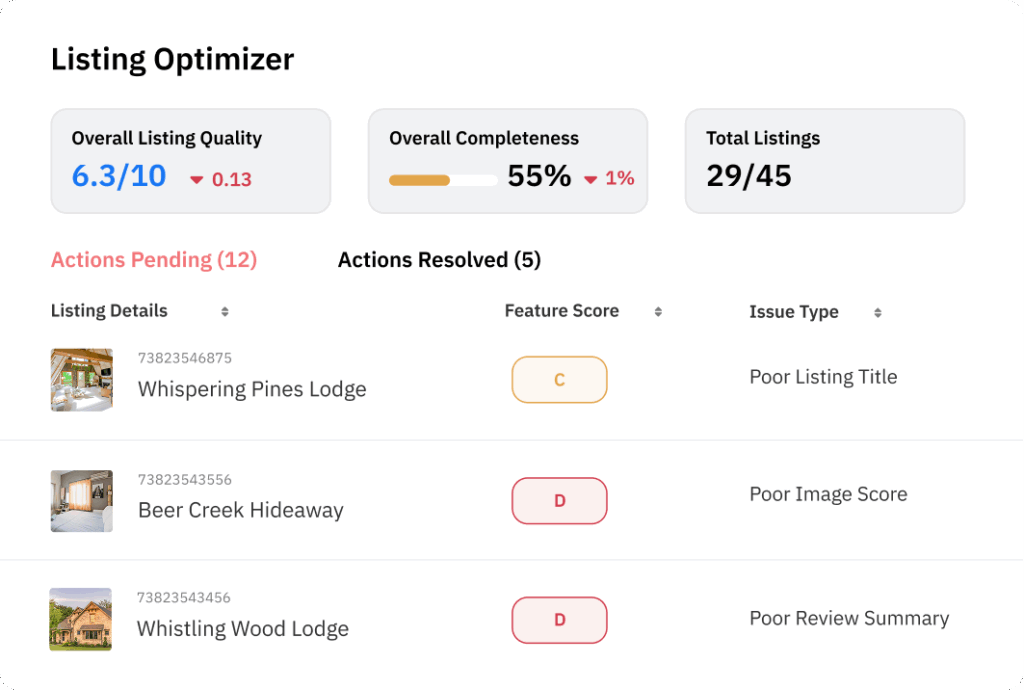Switch to the Actions Resolved tab
The image size is (1024, 690).
pos(439,259)
